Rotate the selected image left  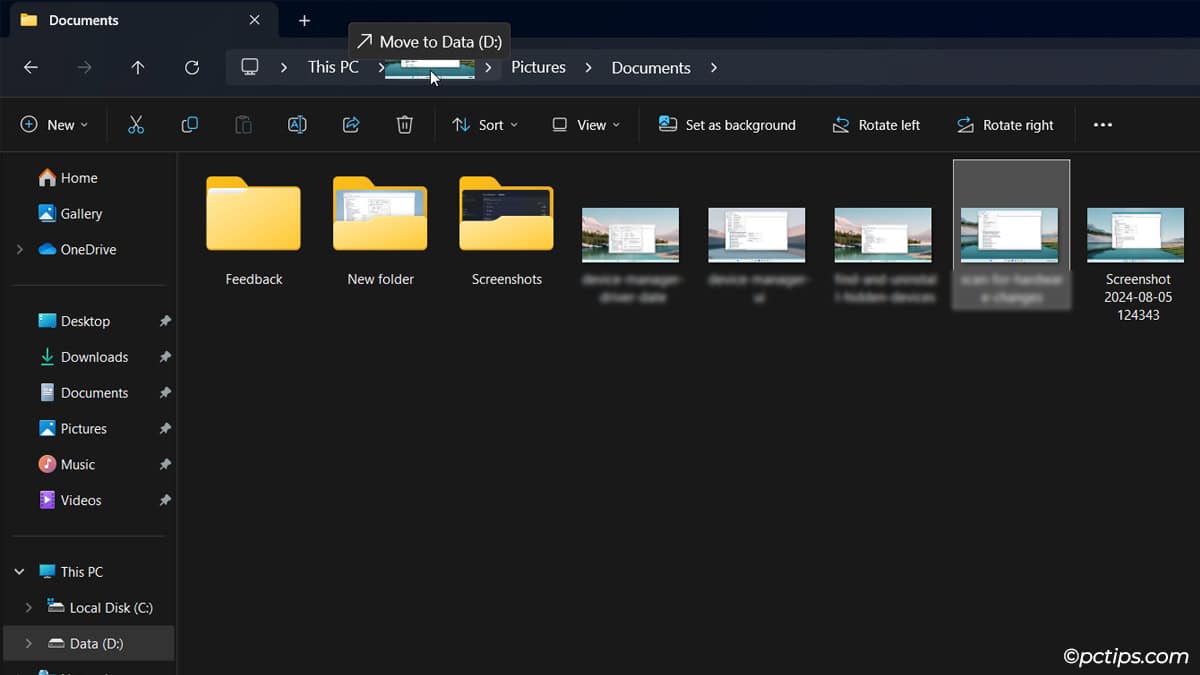(x=876, y=124)
